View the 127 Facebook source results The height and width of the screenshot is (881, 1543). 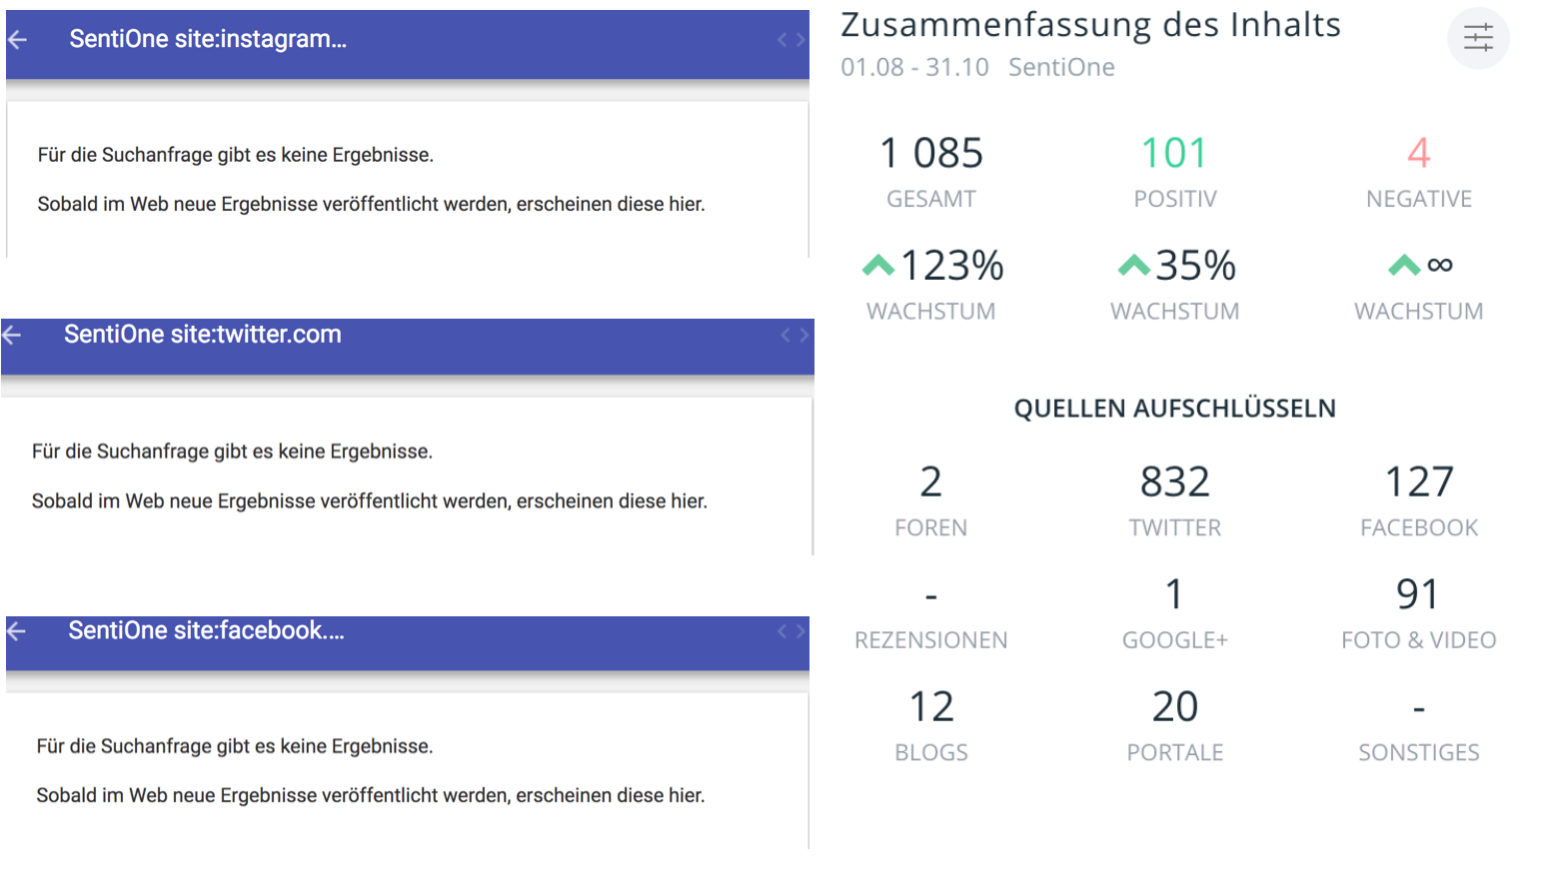(1418, 483)
